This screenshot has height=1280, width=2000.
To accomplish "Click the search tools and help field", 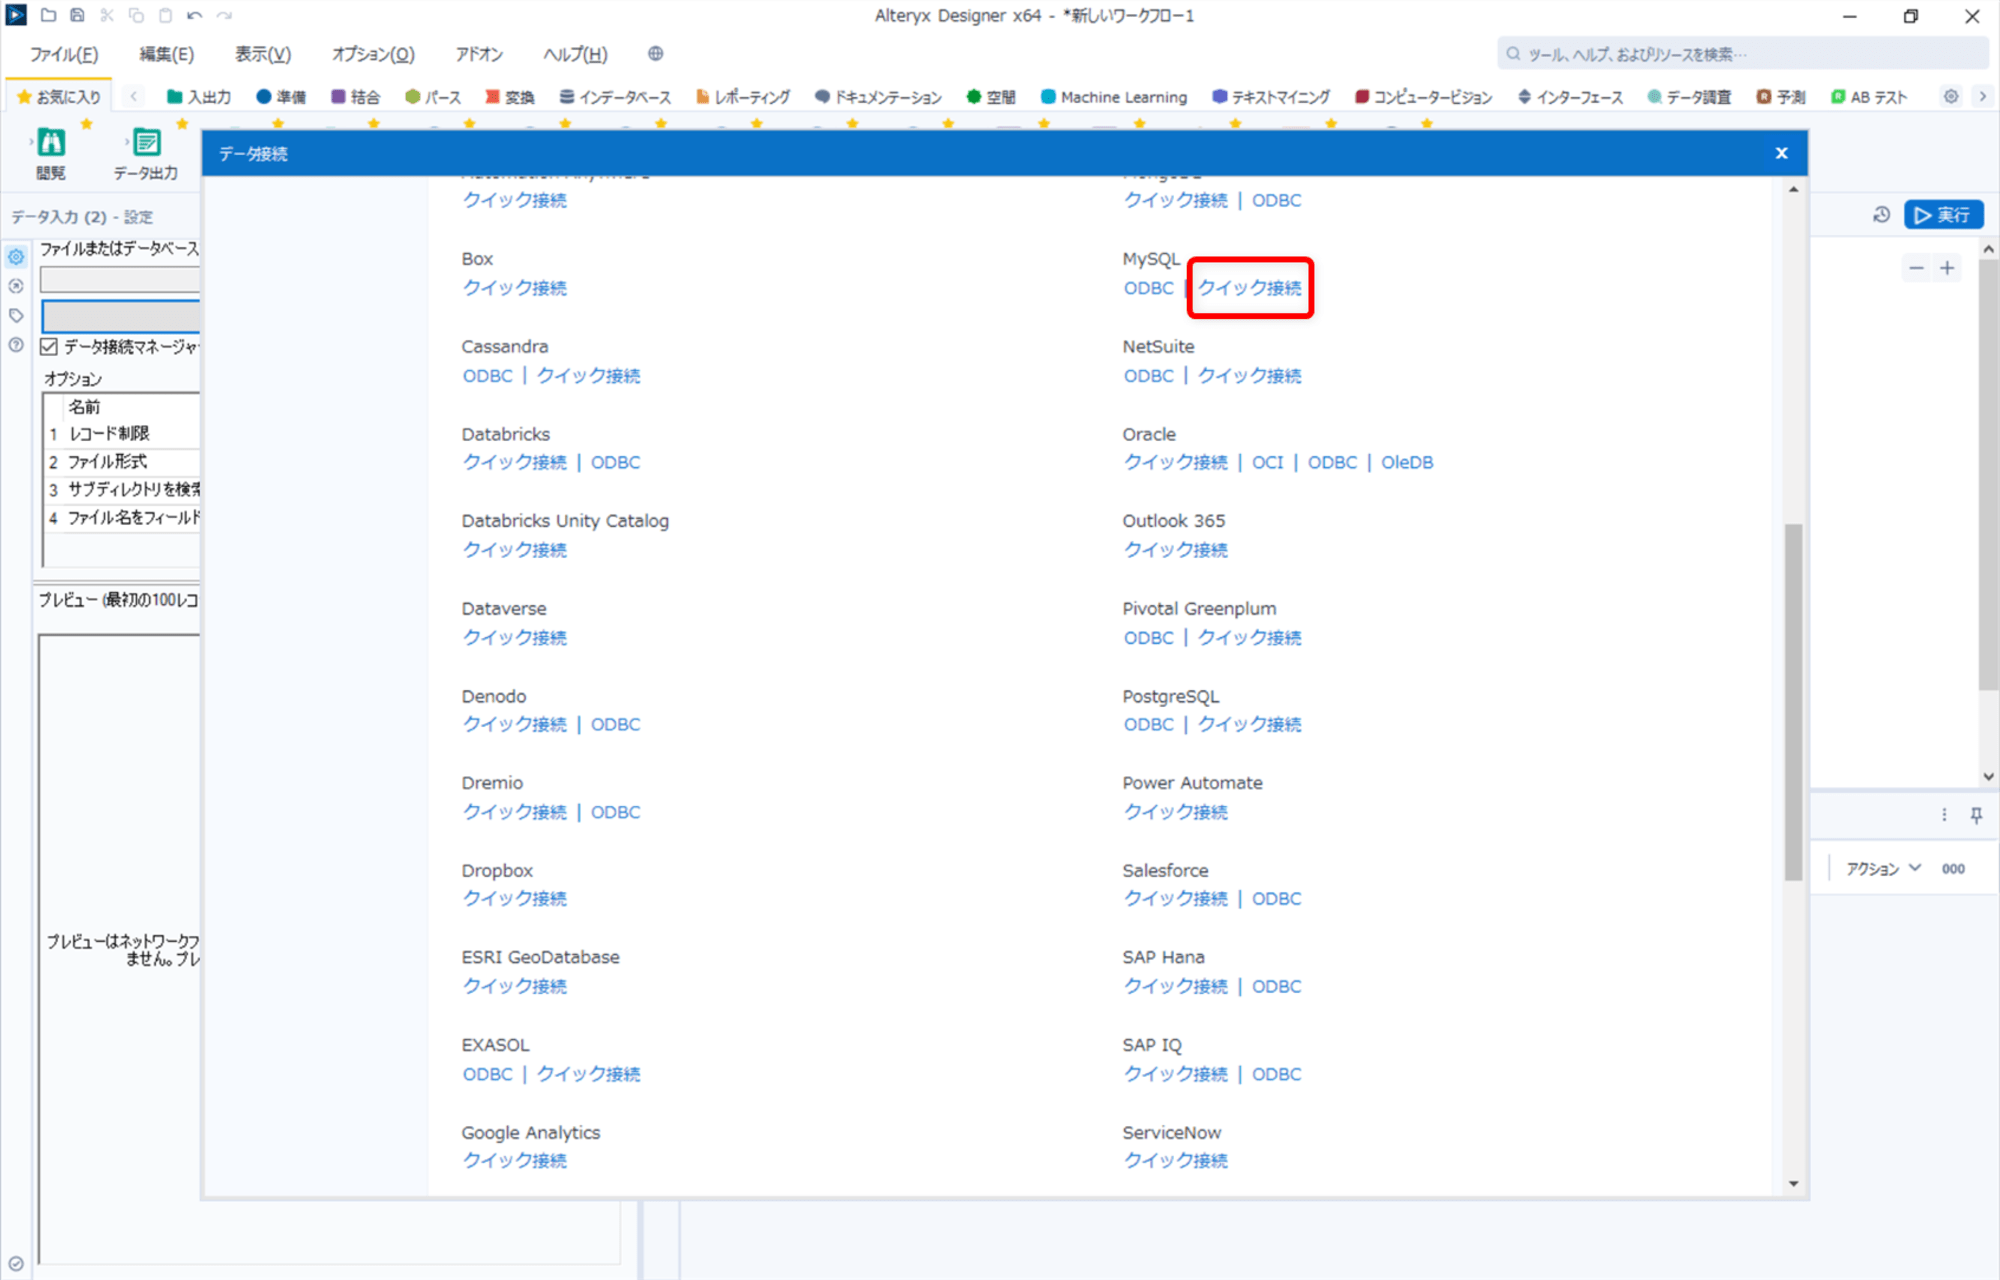I will coord(1742,54).
